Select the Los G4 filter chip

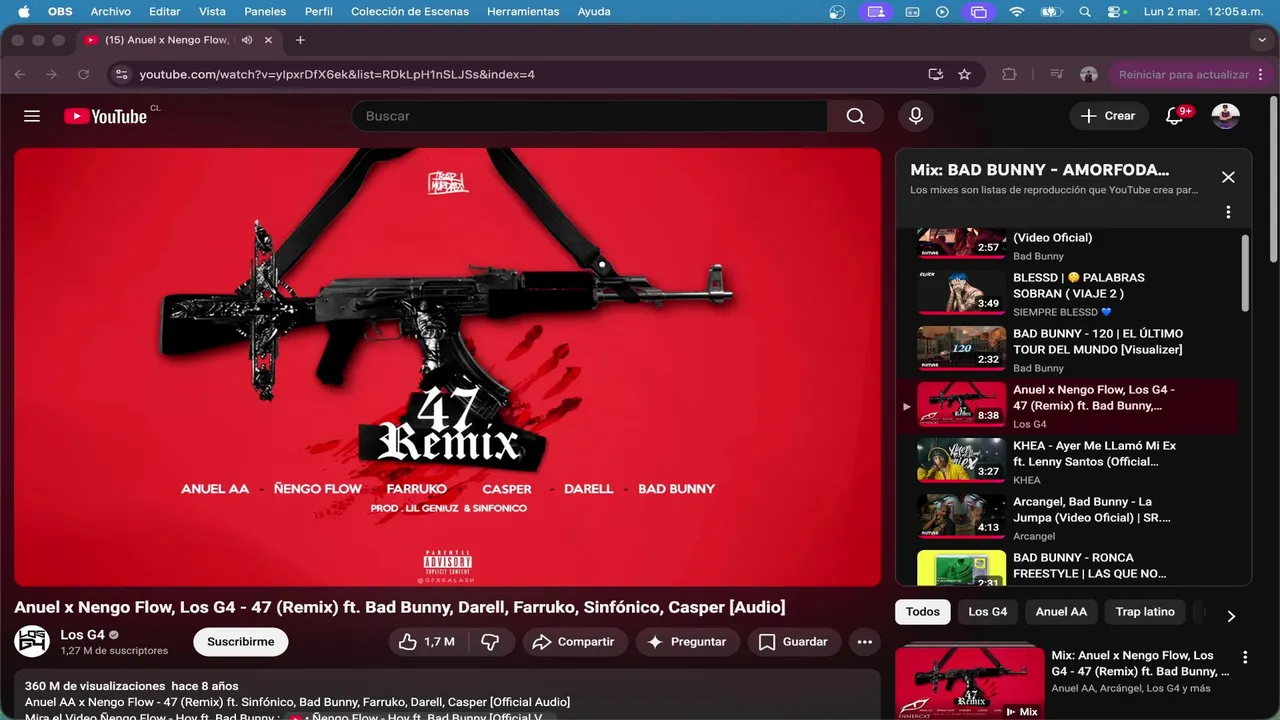[987, 612]
